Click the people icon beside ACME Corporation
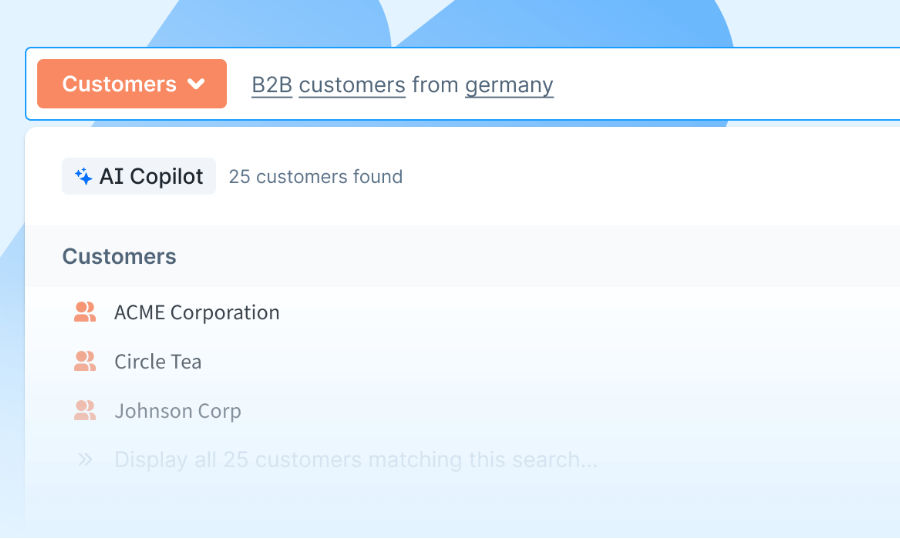 [x=85, y=312]
